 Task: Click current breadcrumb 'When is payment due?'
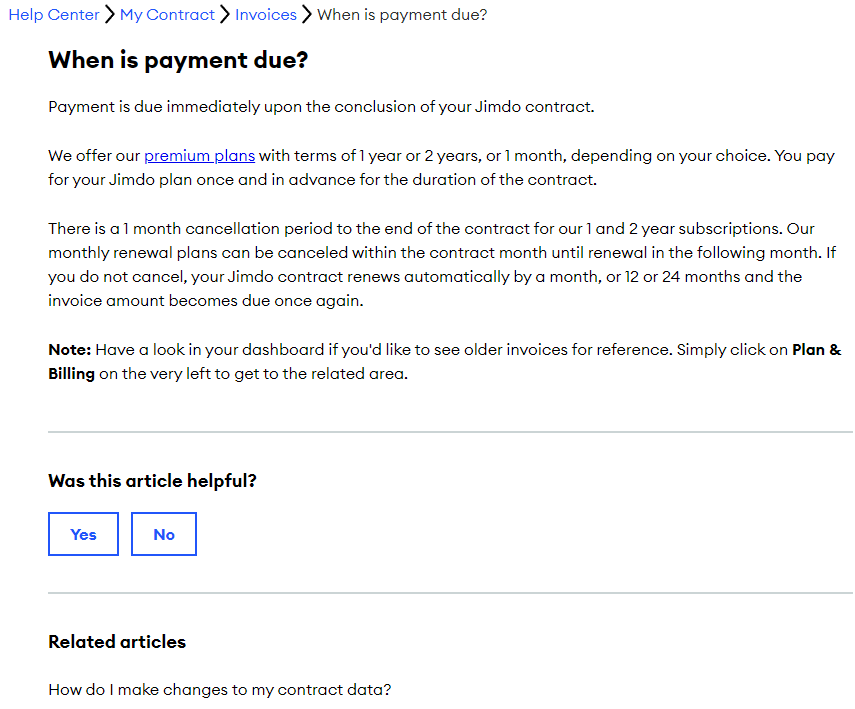point(402,15)
